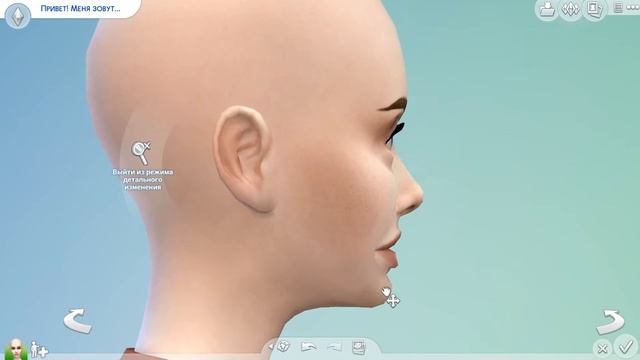Click the list panel icon beside the dots
Viewport: 640px width, 360px height.
point(618,8)
